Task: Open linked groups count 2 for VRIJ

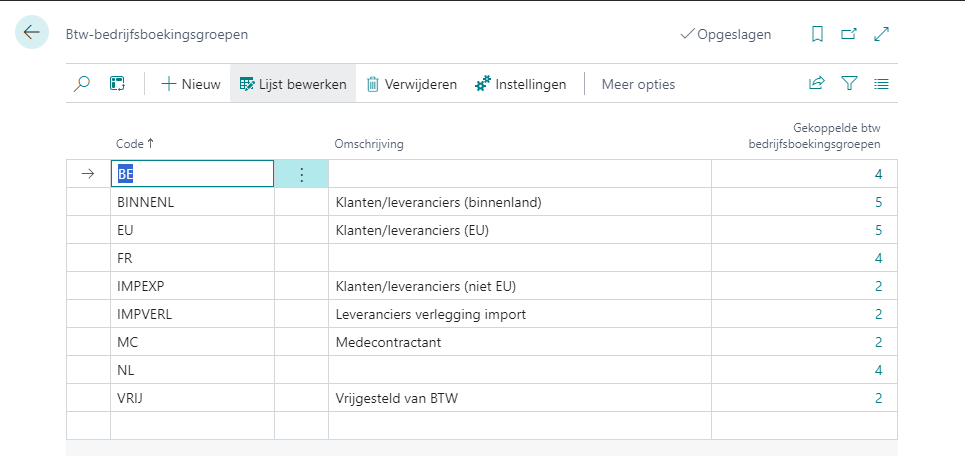Action: point(878,399)
